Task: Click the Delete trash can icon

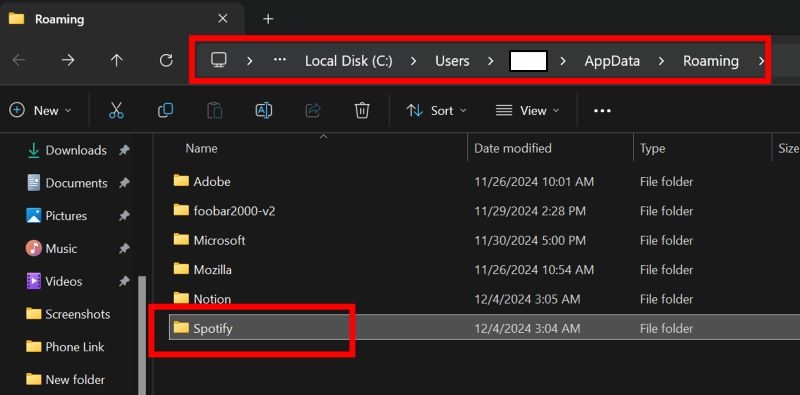Action: [362, 110]
